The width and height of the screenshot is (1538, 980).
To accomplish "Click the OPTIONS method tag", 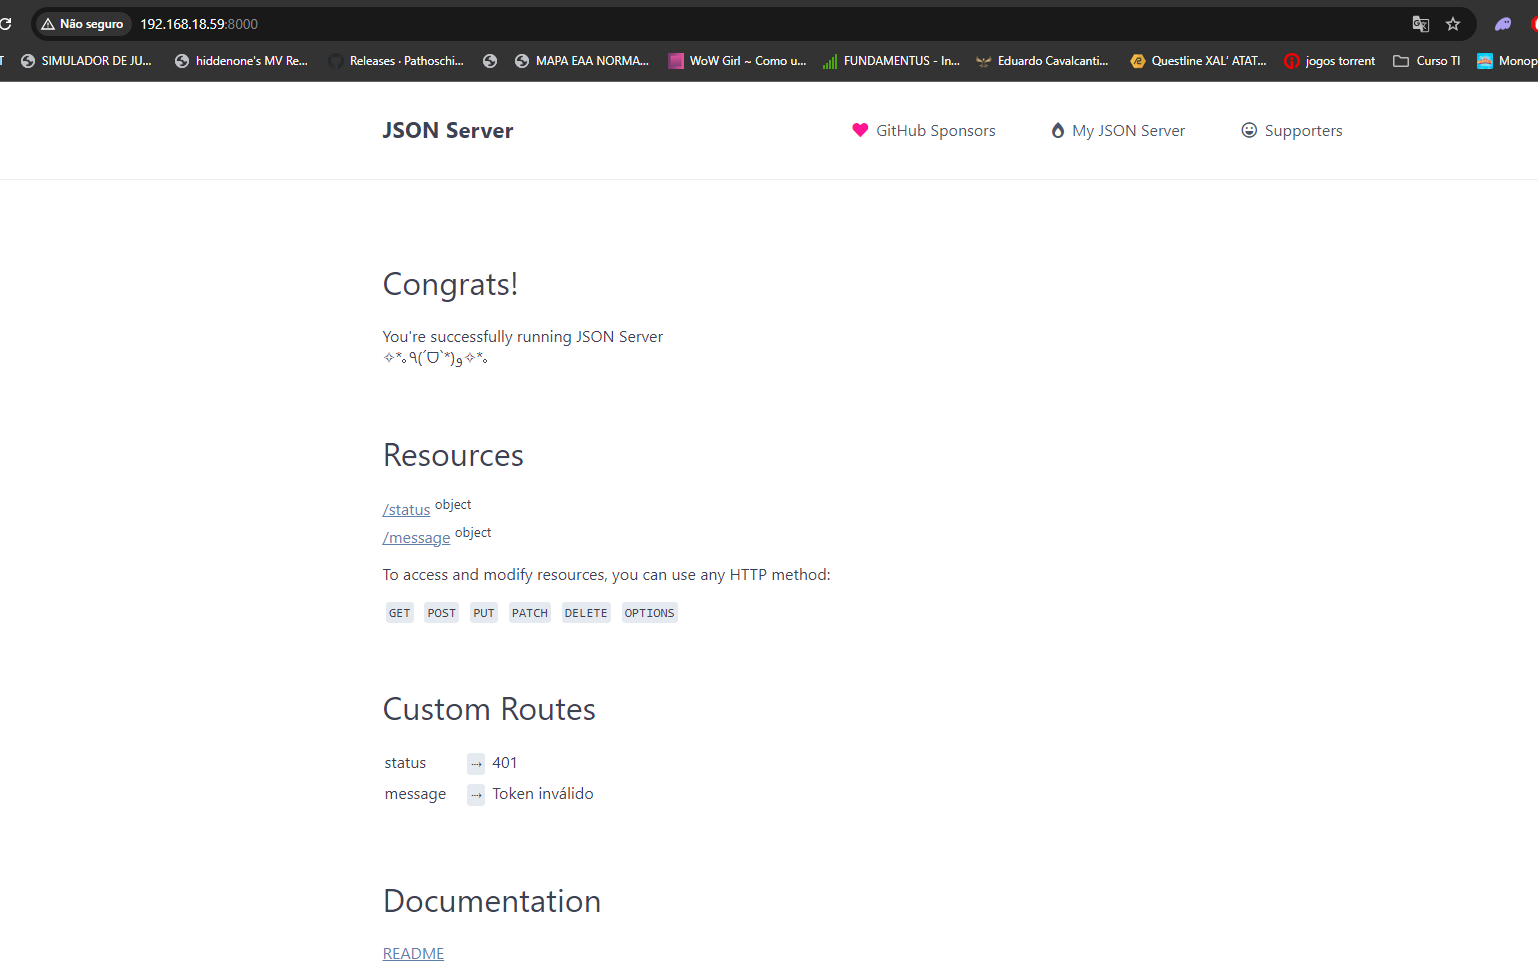I will coord(650,613).
